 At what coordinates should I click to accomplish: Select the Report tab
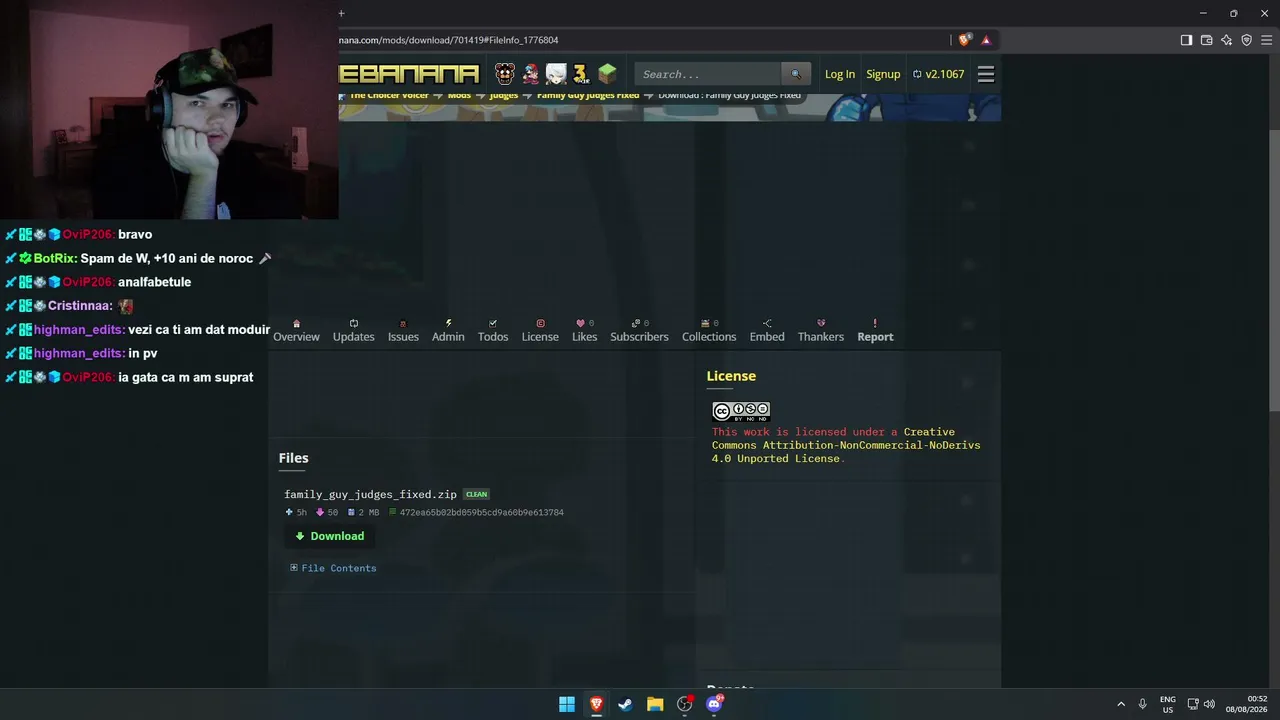[875, 331]
